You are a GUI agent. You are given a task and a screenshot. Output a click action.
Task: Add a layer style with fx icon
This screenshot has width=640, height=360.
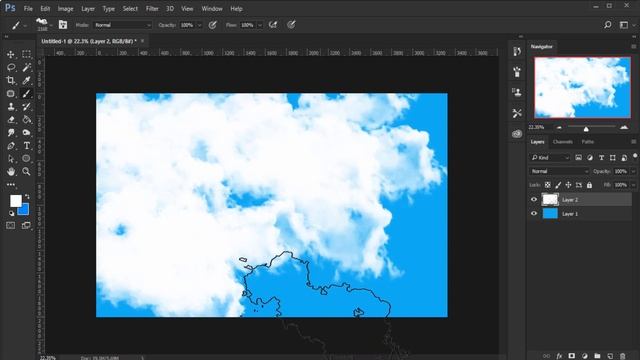[559, 356]
